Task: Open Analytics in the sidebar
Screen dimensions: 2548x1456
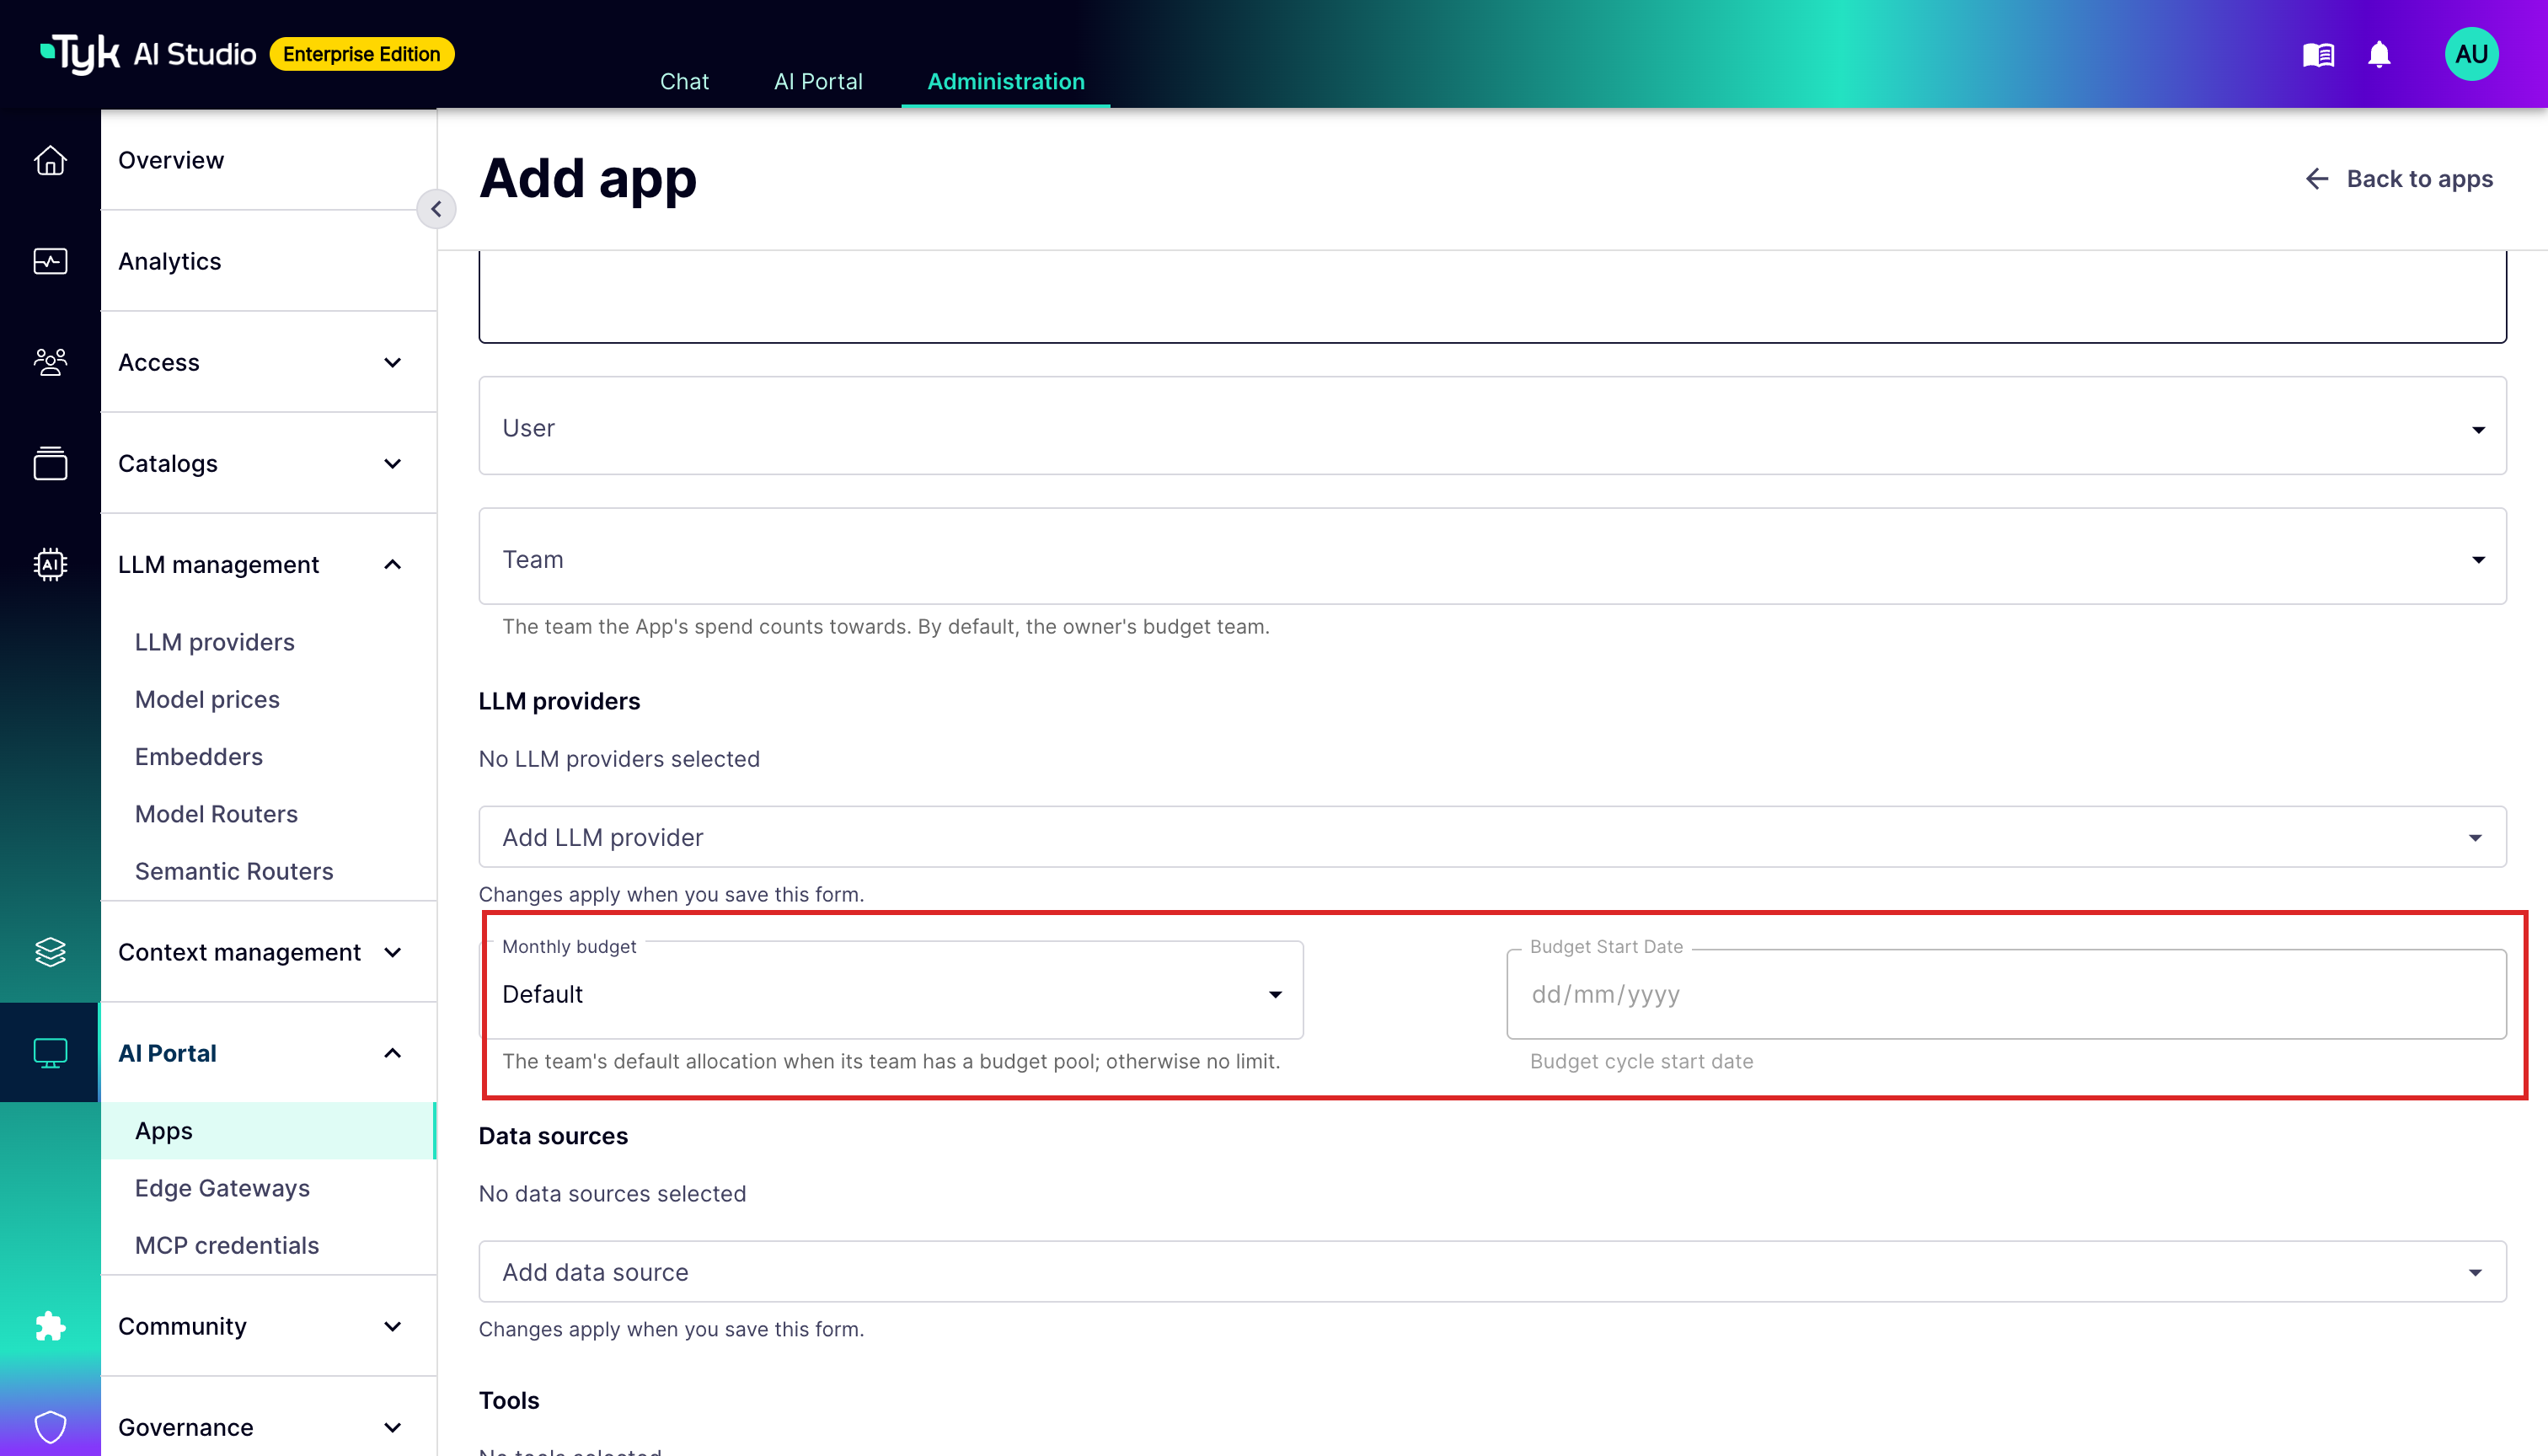Action: 268,261
